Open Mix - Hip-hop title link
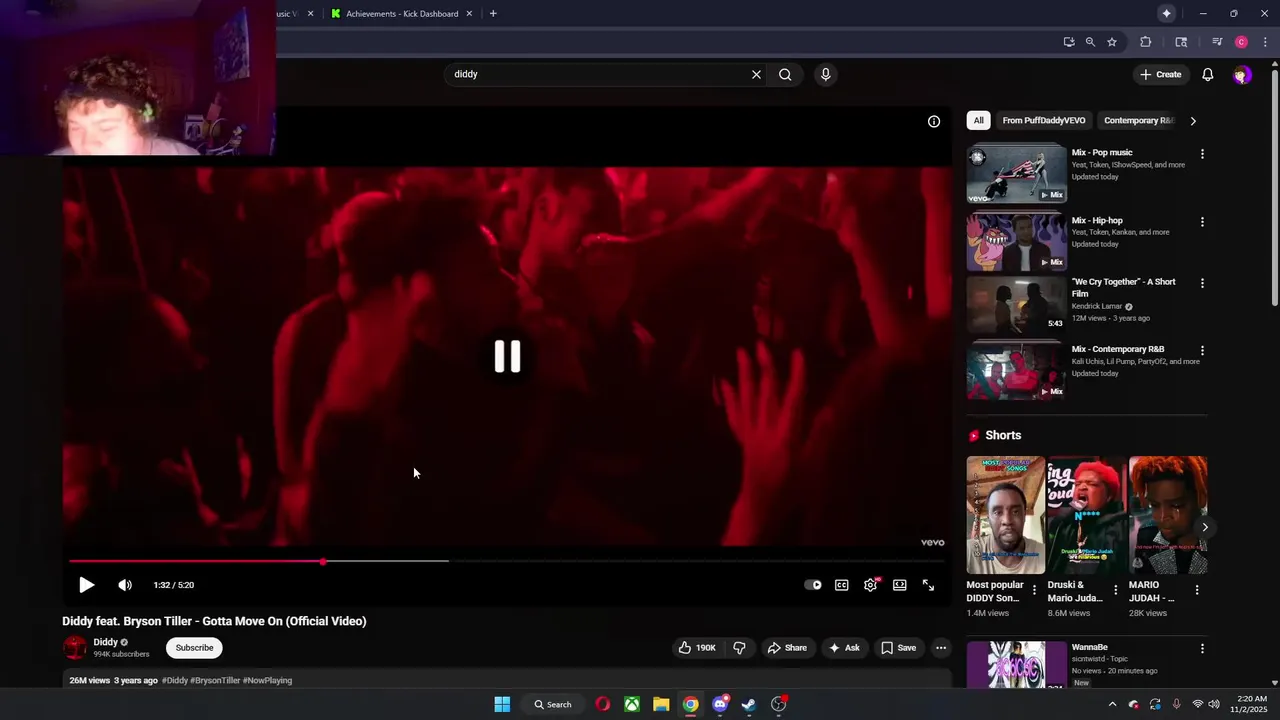Image resolution: width=1280 pixels, height=720 pixels. [1097, 220]
